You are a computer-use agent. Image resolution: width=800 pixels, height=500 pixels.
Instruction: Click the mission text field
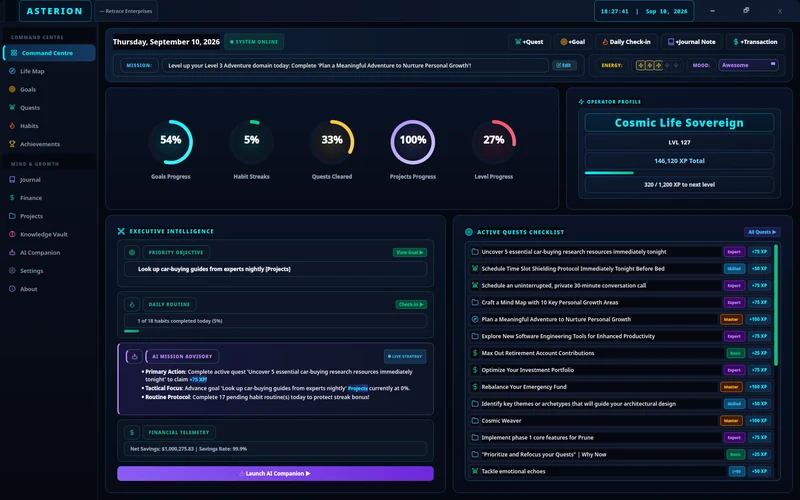click(x=355, y=65)
